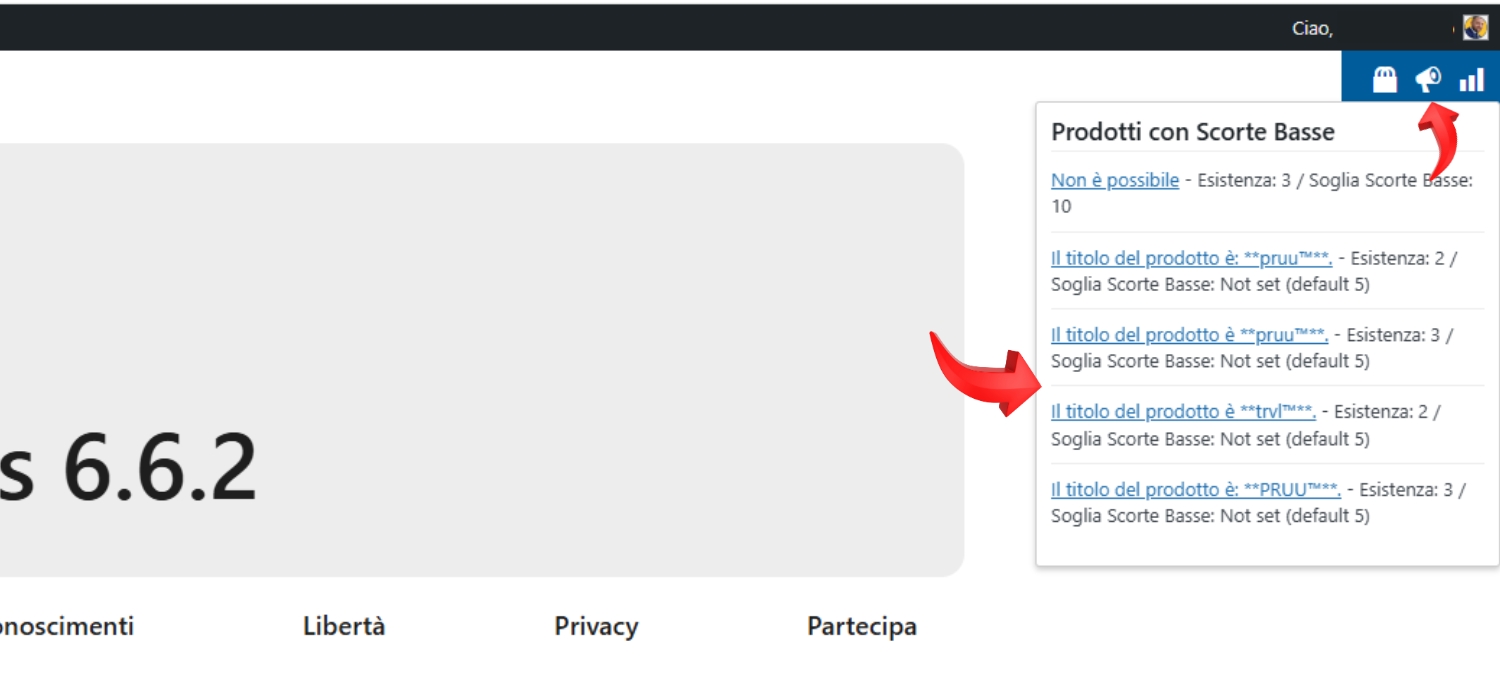This screenshot has height=700, width=1500.
Task: Switch to the Libertà tab
Action: coord(344,626)
